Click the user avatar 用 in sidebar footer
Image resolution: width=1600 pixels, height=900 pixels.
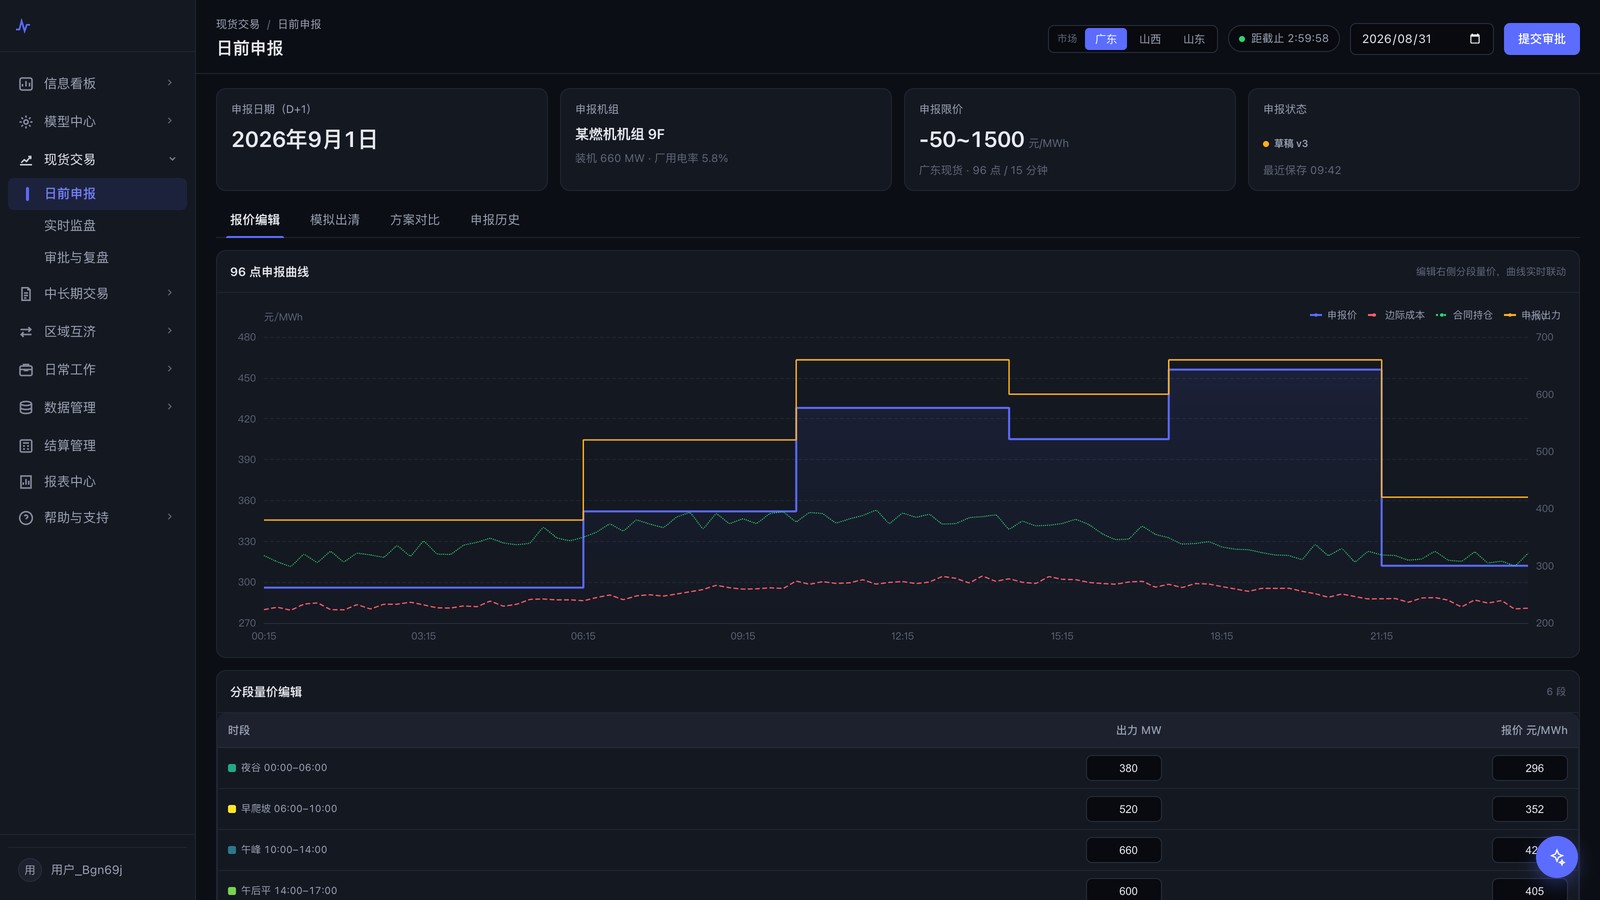click(30, 870)
